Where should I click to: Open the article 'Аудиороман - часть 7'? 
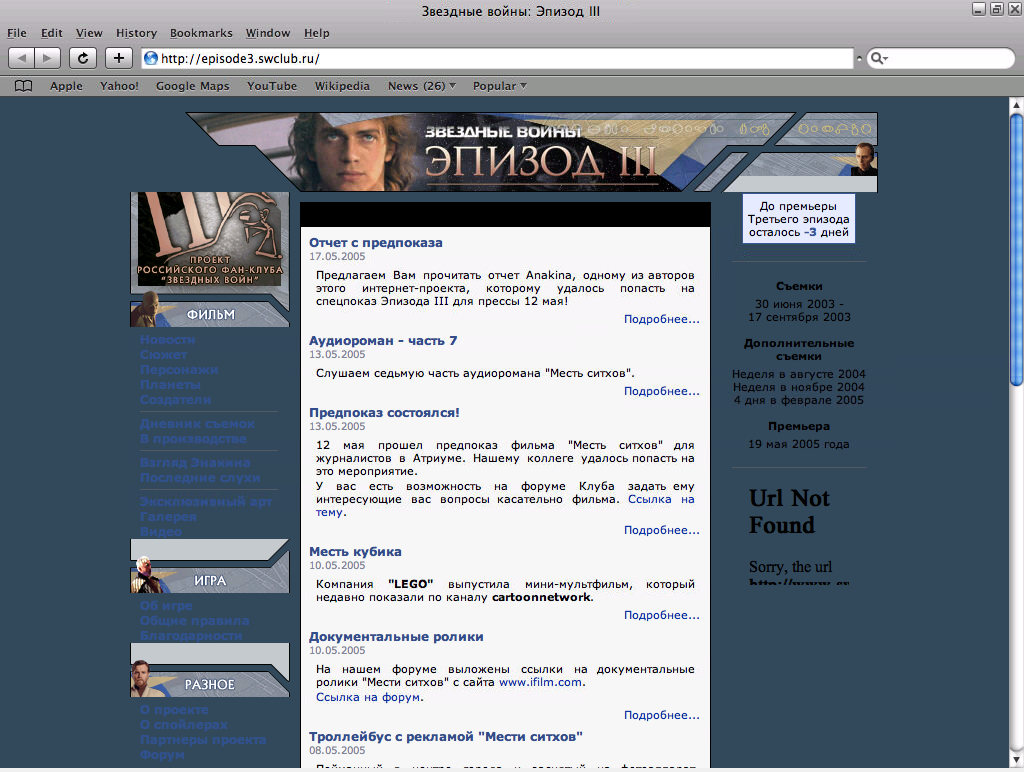point(383,340)
